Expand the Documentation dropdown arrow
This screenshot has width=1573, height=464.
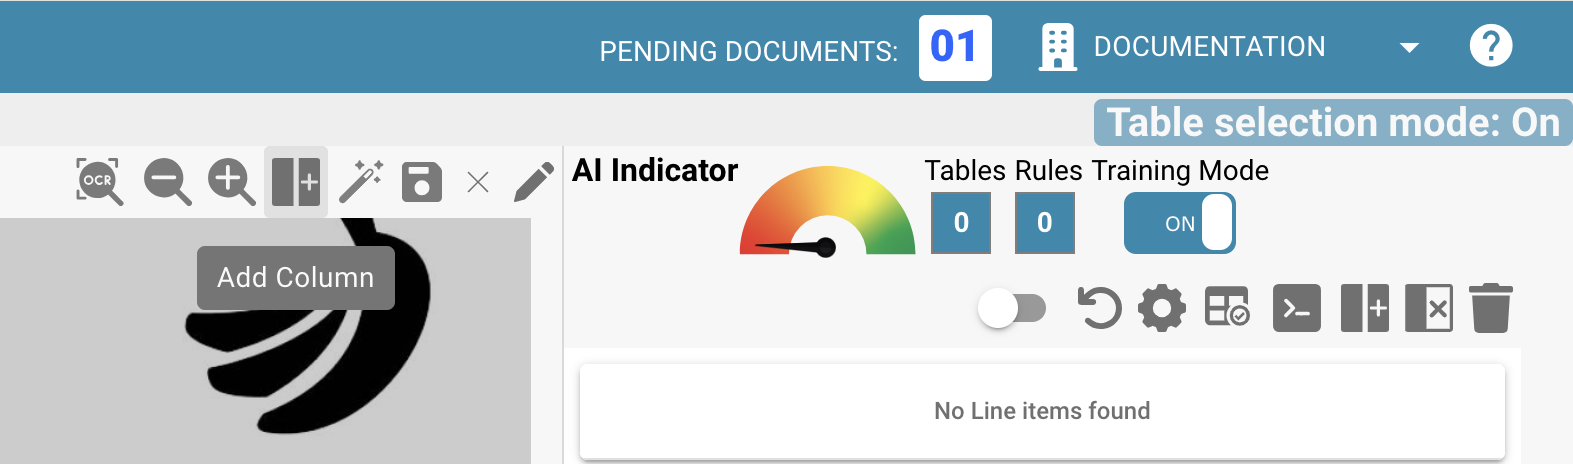[1409, 47]
